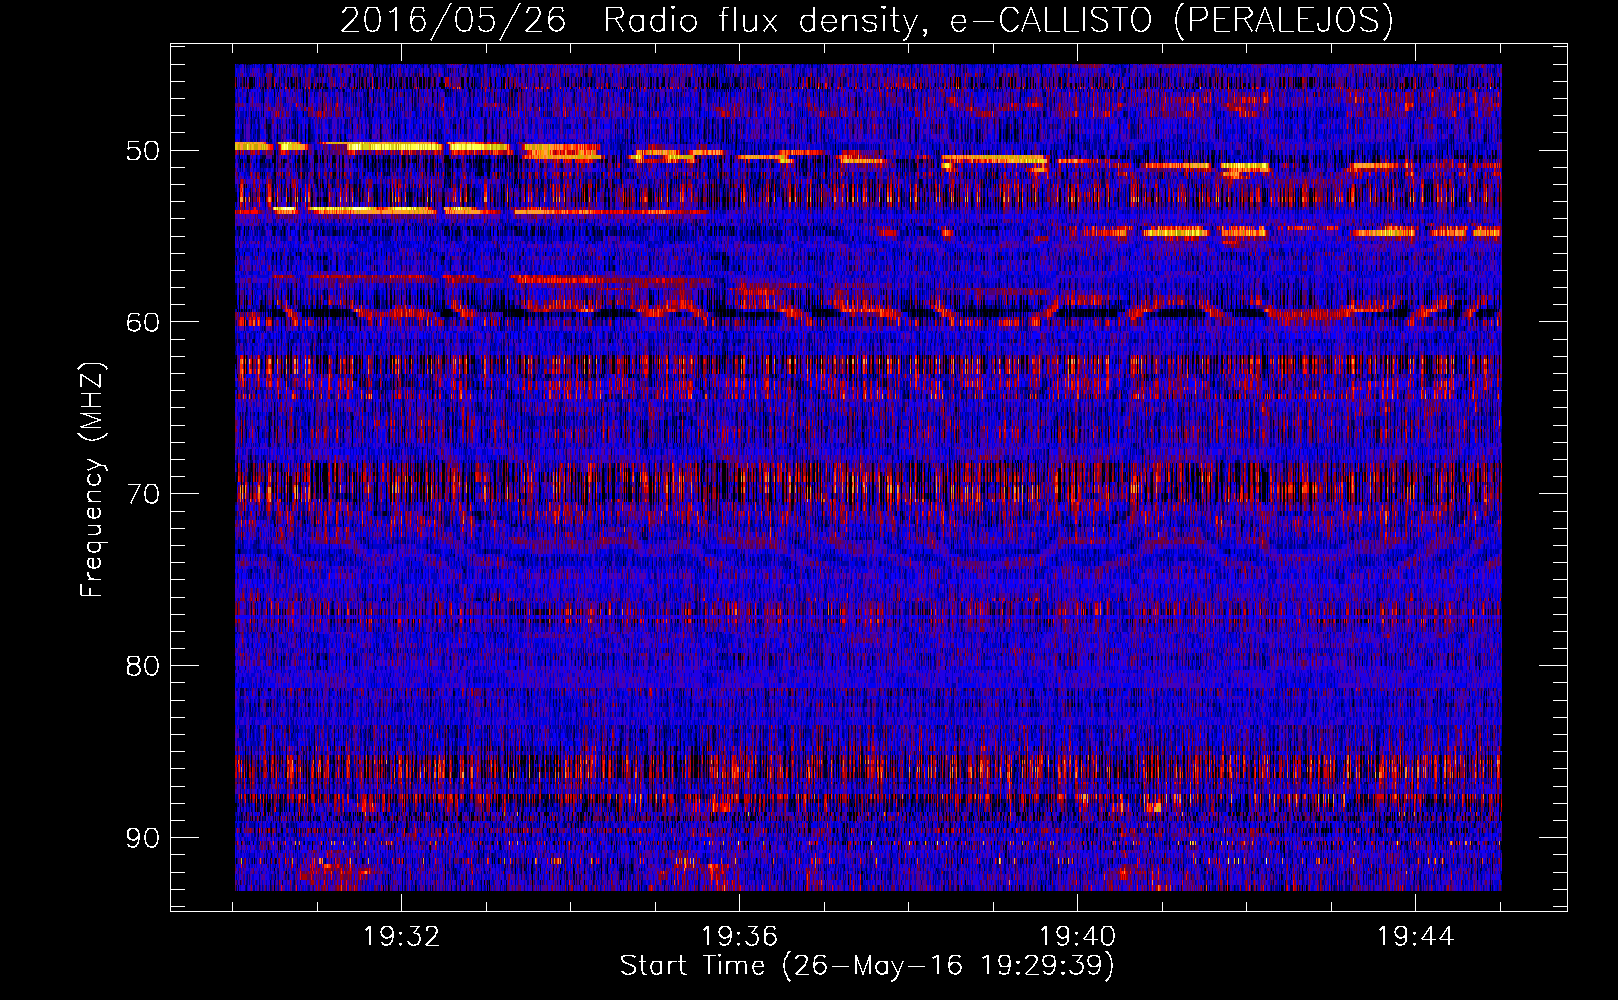1618x1000 pixels.
Task: Select the 19:32 time tick label
Action: pyautogui.click(x=401, y=937)
